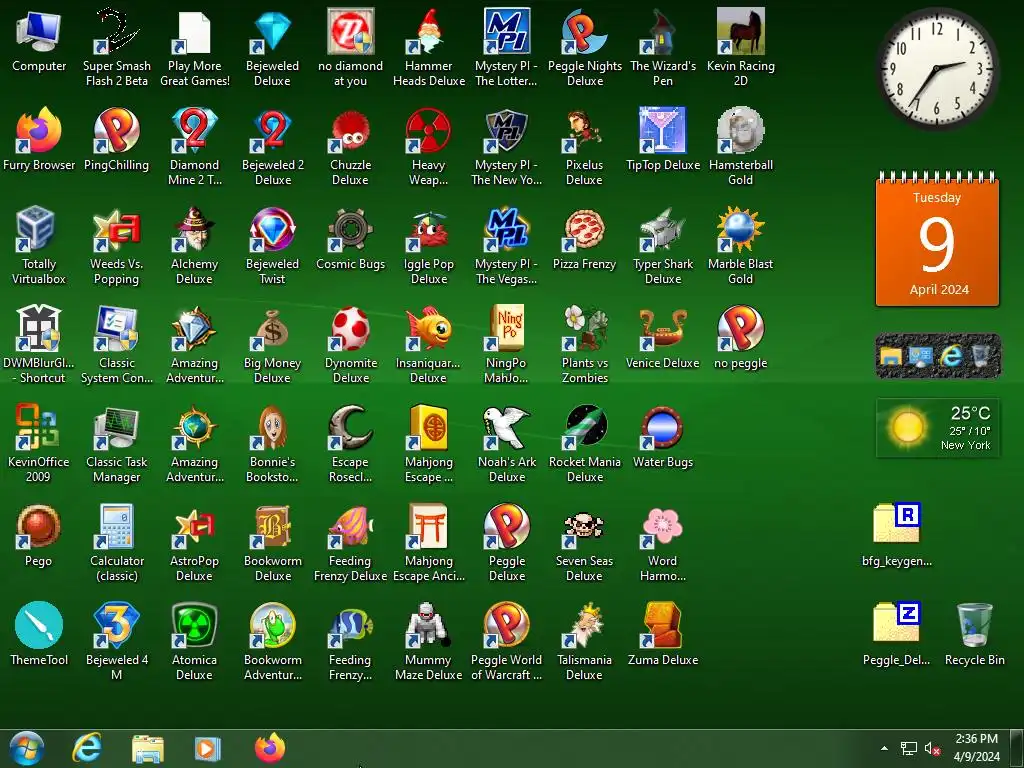Open the Windows Start menu orb

pyautogui.click(x=26, y=748)
